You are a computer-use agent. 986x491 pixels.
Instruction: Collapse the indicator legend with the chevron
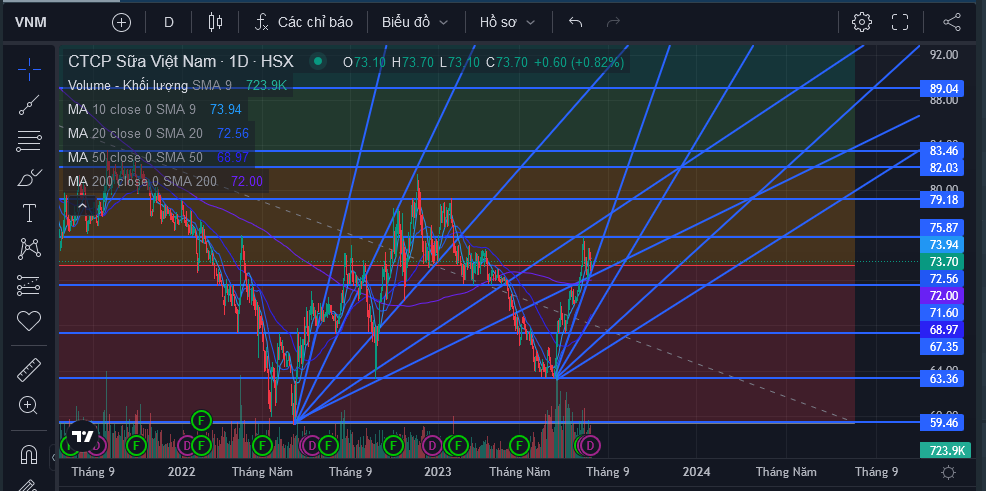(x=82, y=206)
